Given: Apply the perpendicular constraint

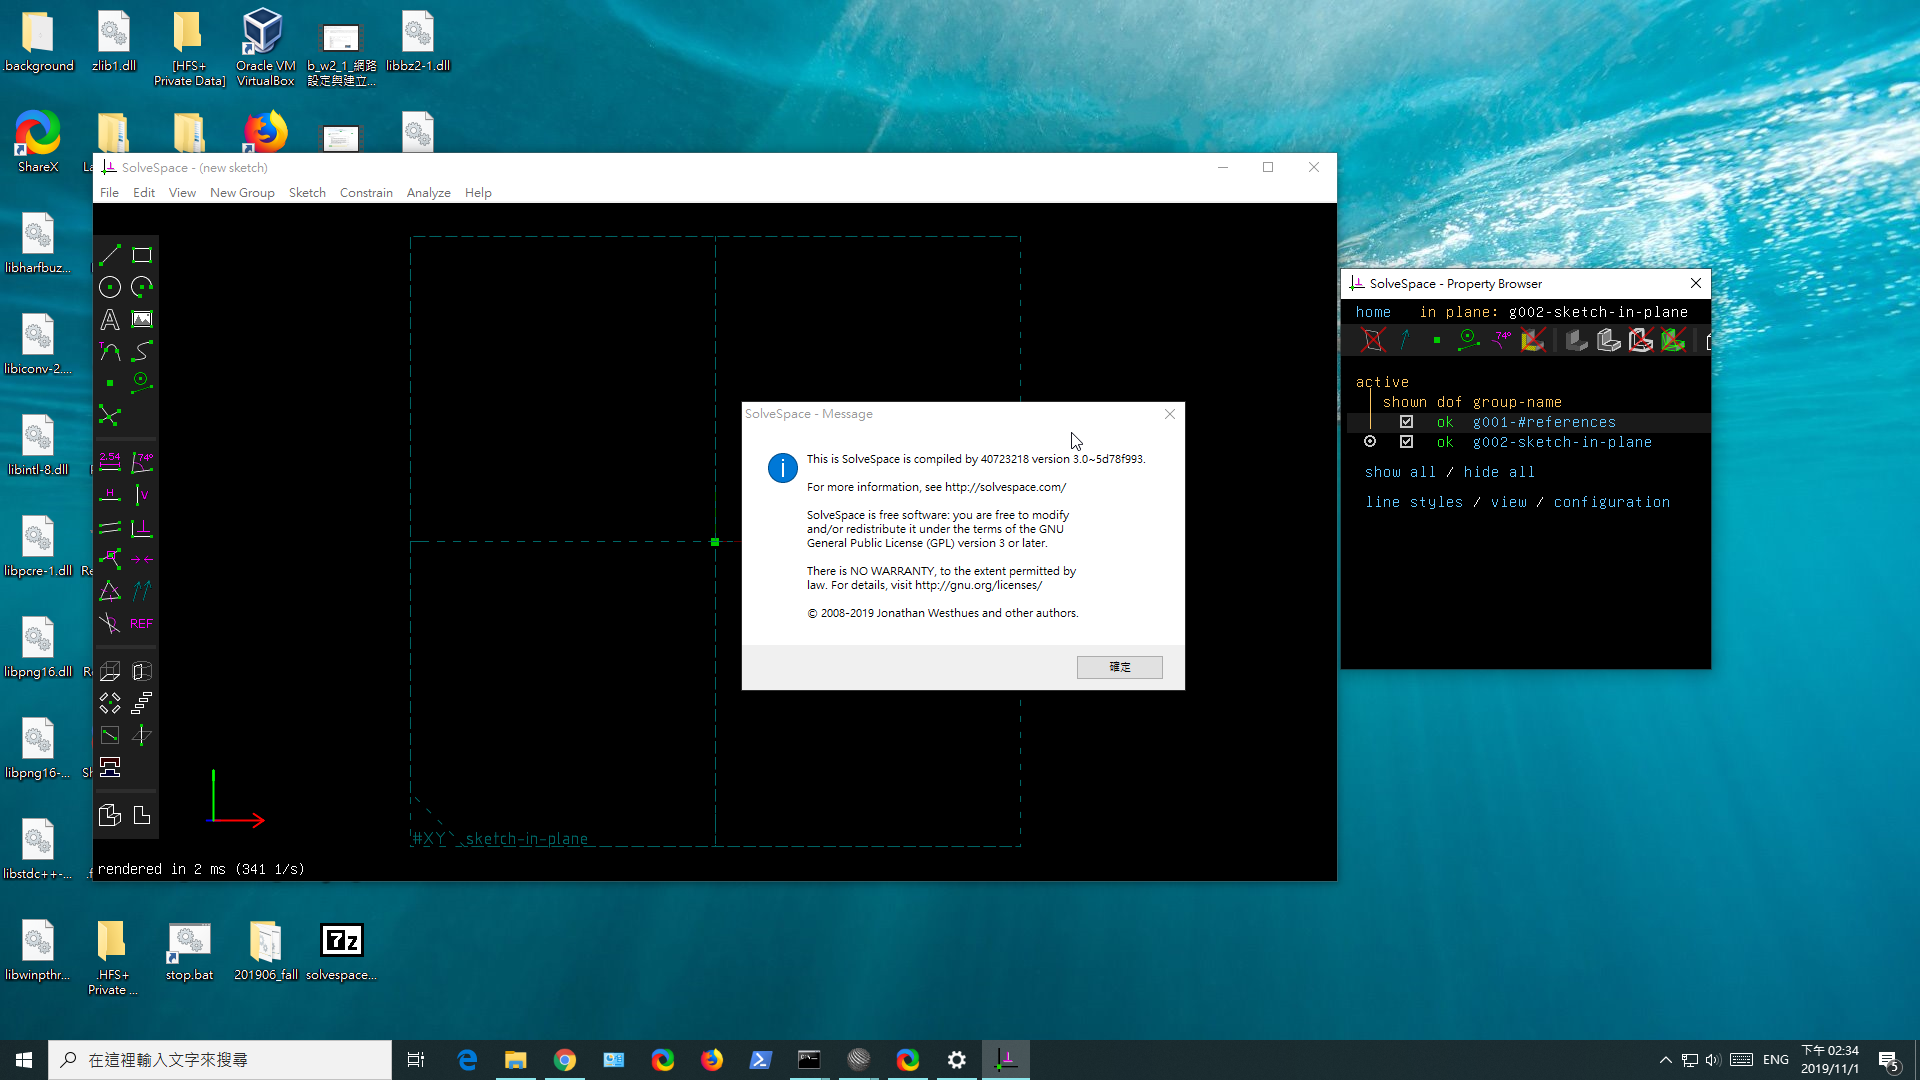Looking at the screenshot, I should [142, 527].
